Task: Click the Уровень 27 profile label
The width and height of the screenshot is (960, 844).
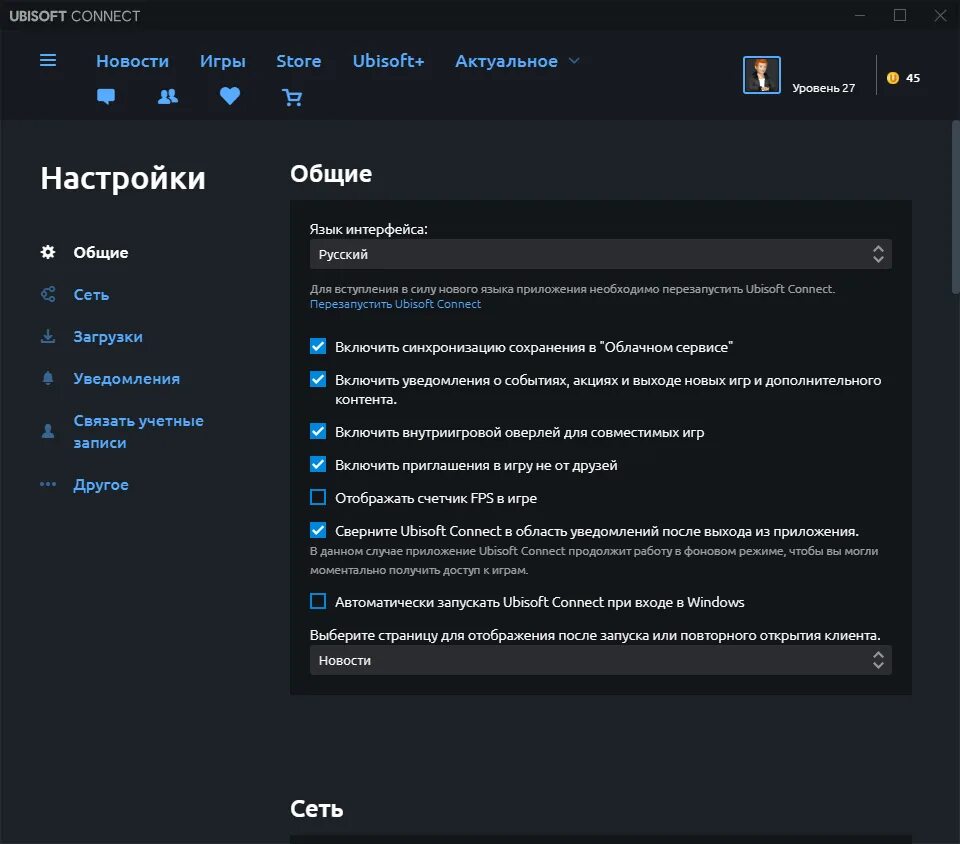Action: 823,88
